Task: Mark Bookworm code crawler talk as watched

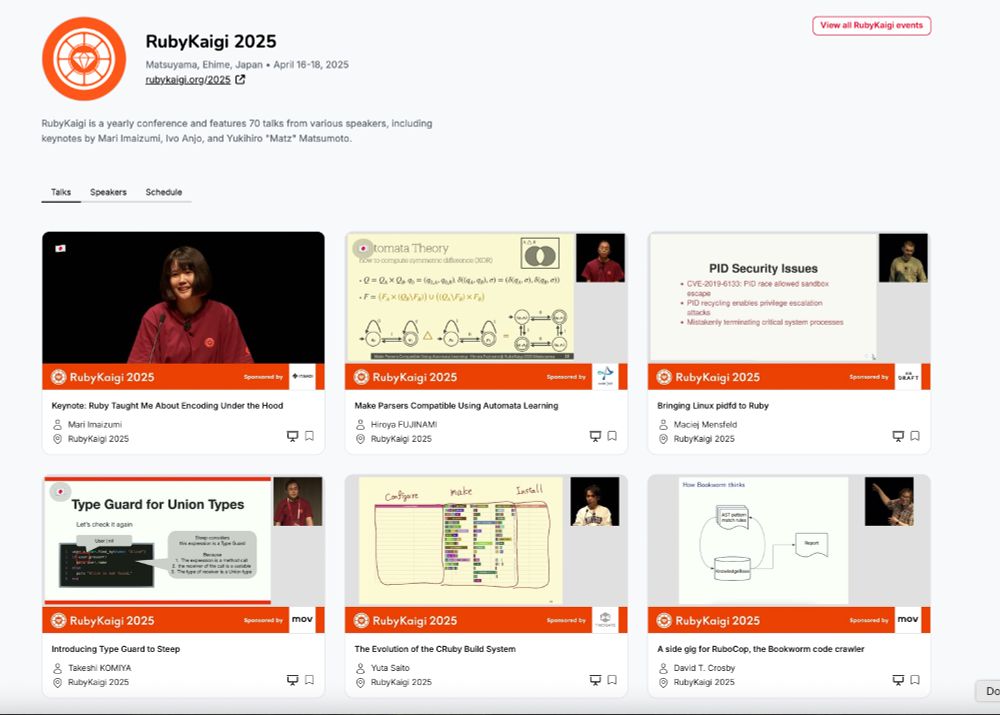Action: tap(898, 680)
